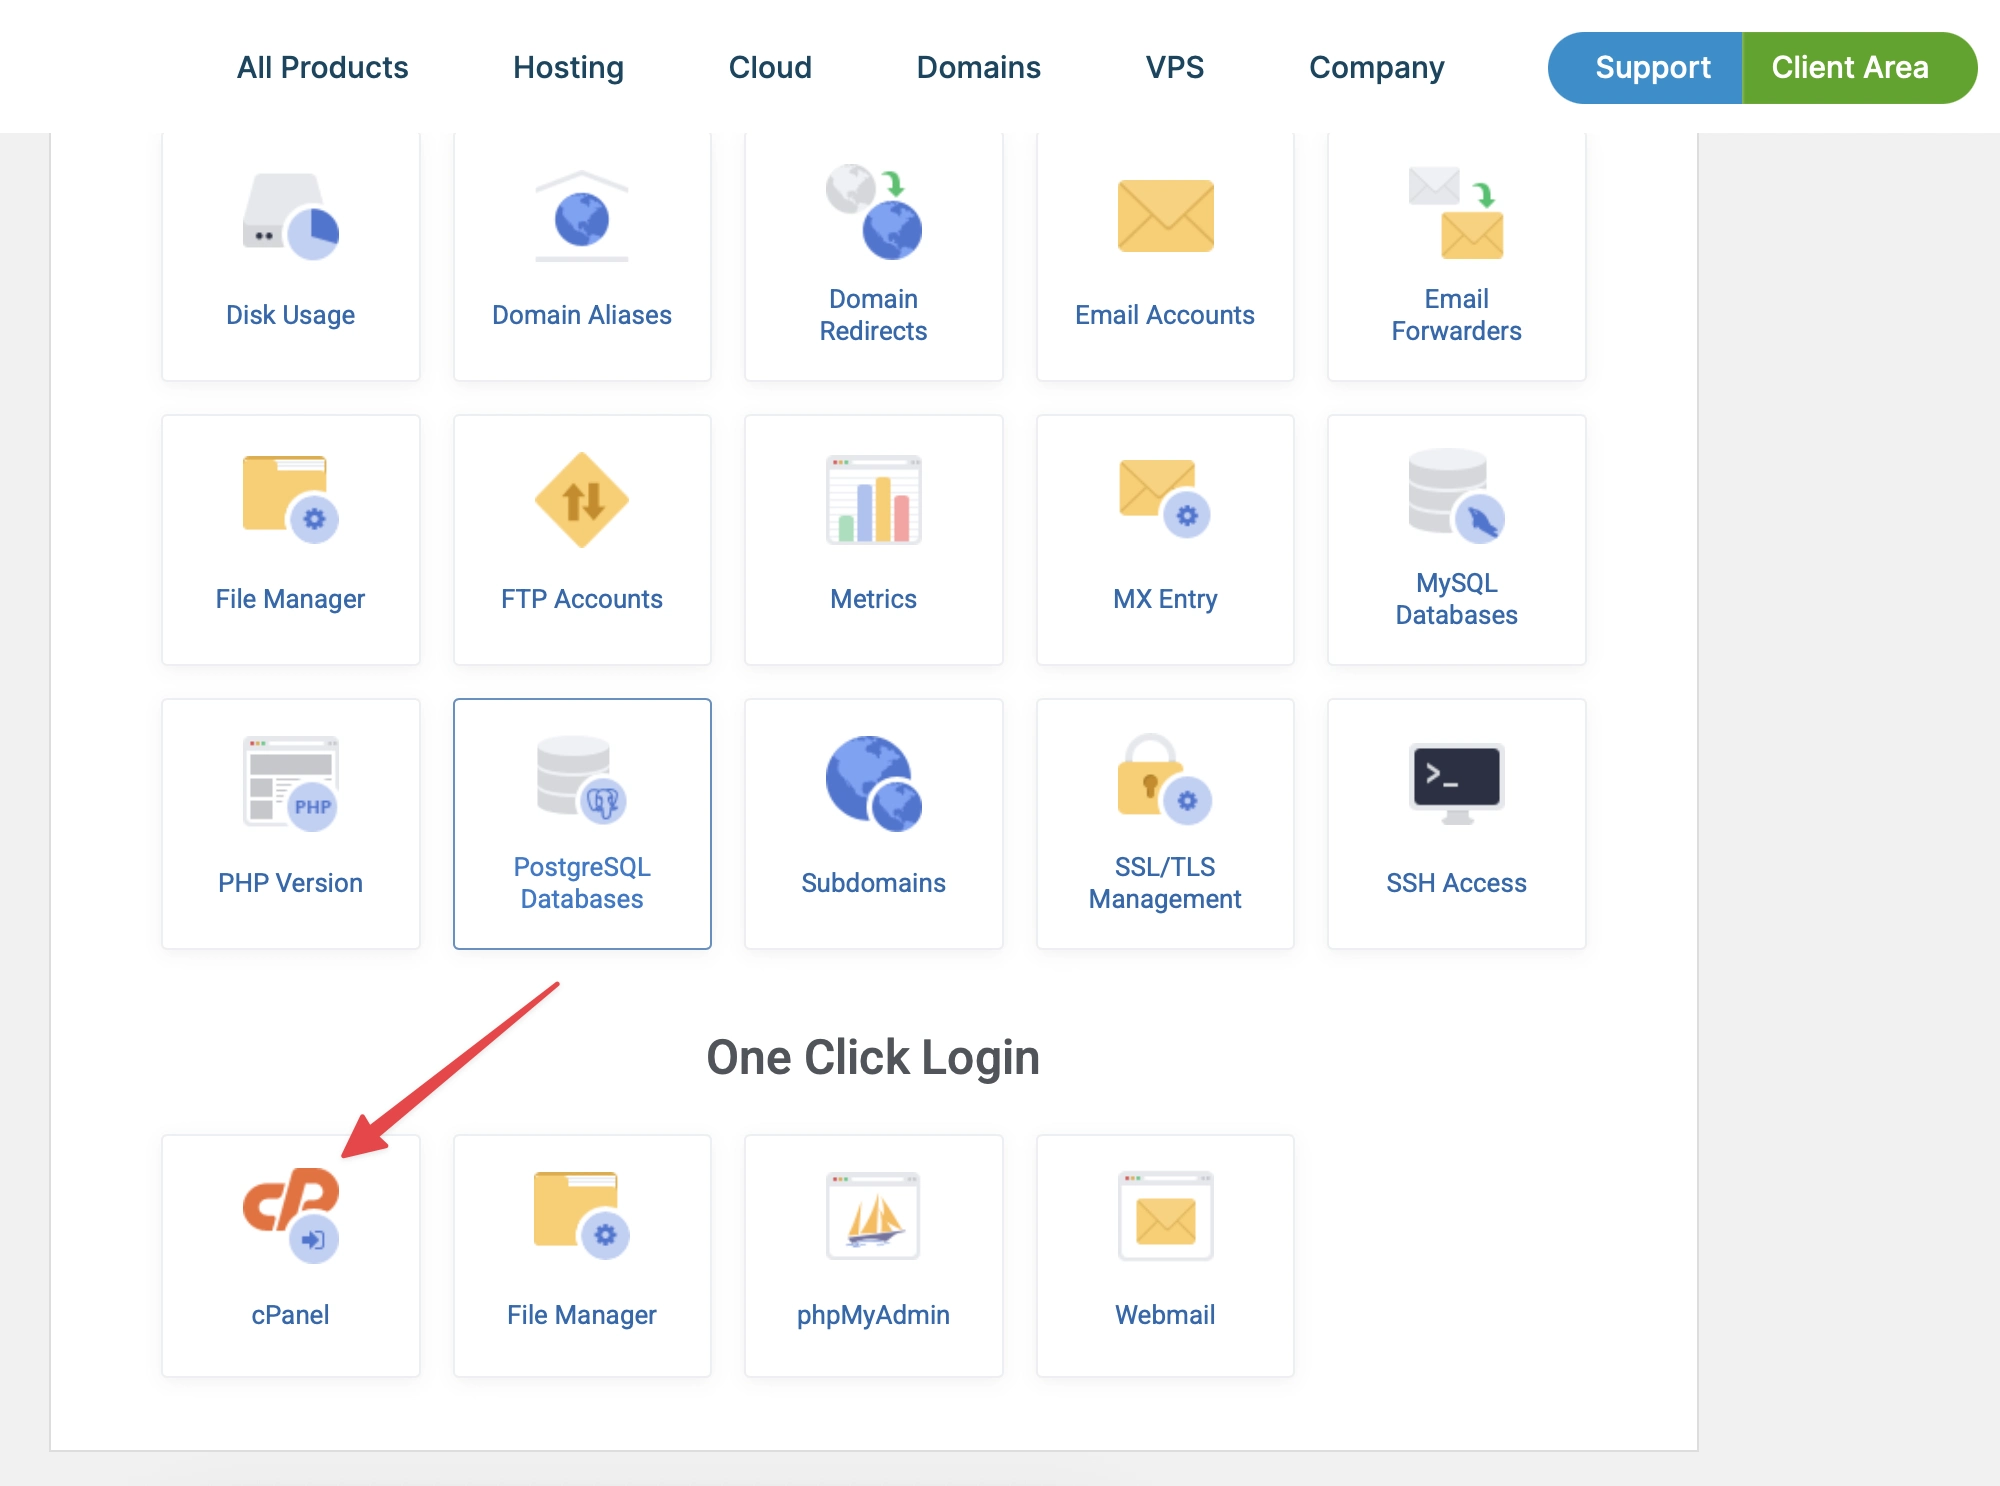Click the green Client Area button
This screenshot has height=1486, width=2000.
(1860, 67)
